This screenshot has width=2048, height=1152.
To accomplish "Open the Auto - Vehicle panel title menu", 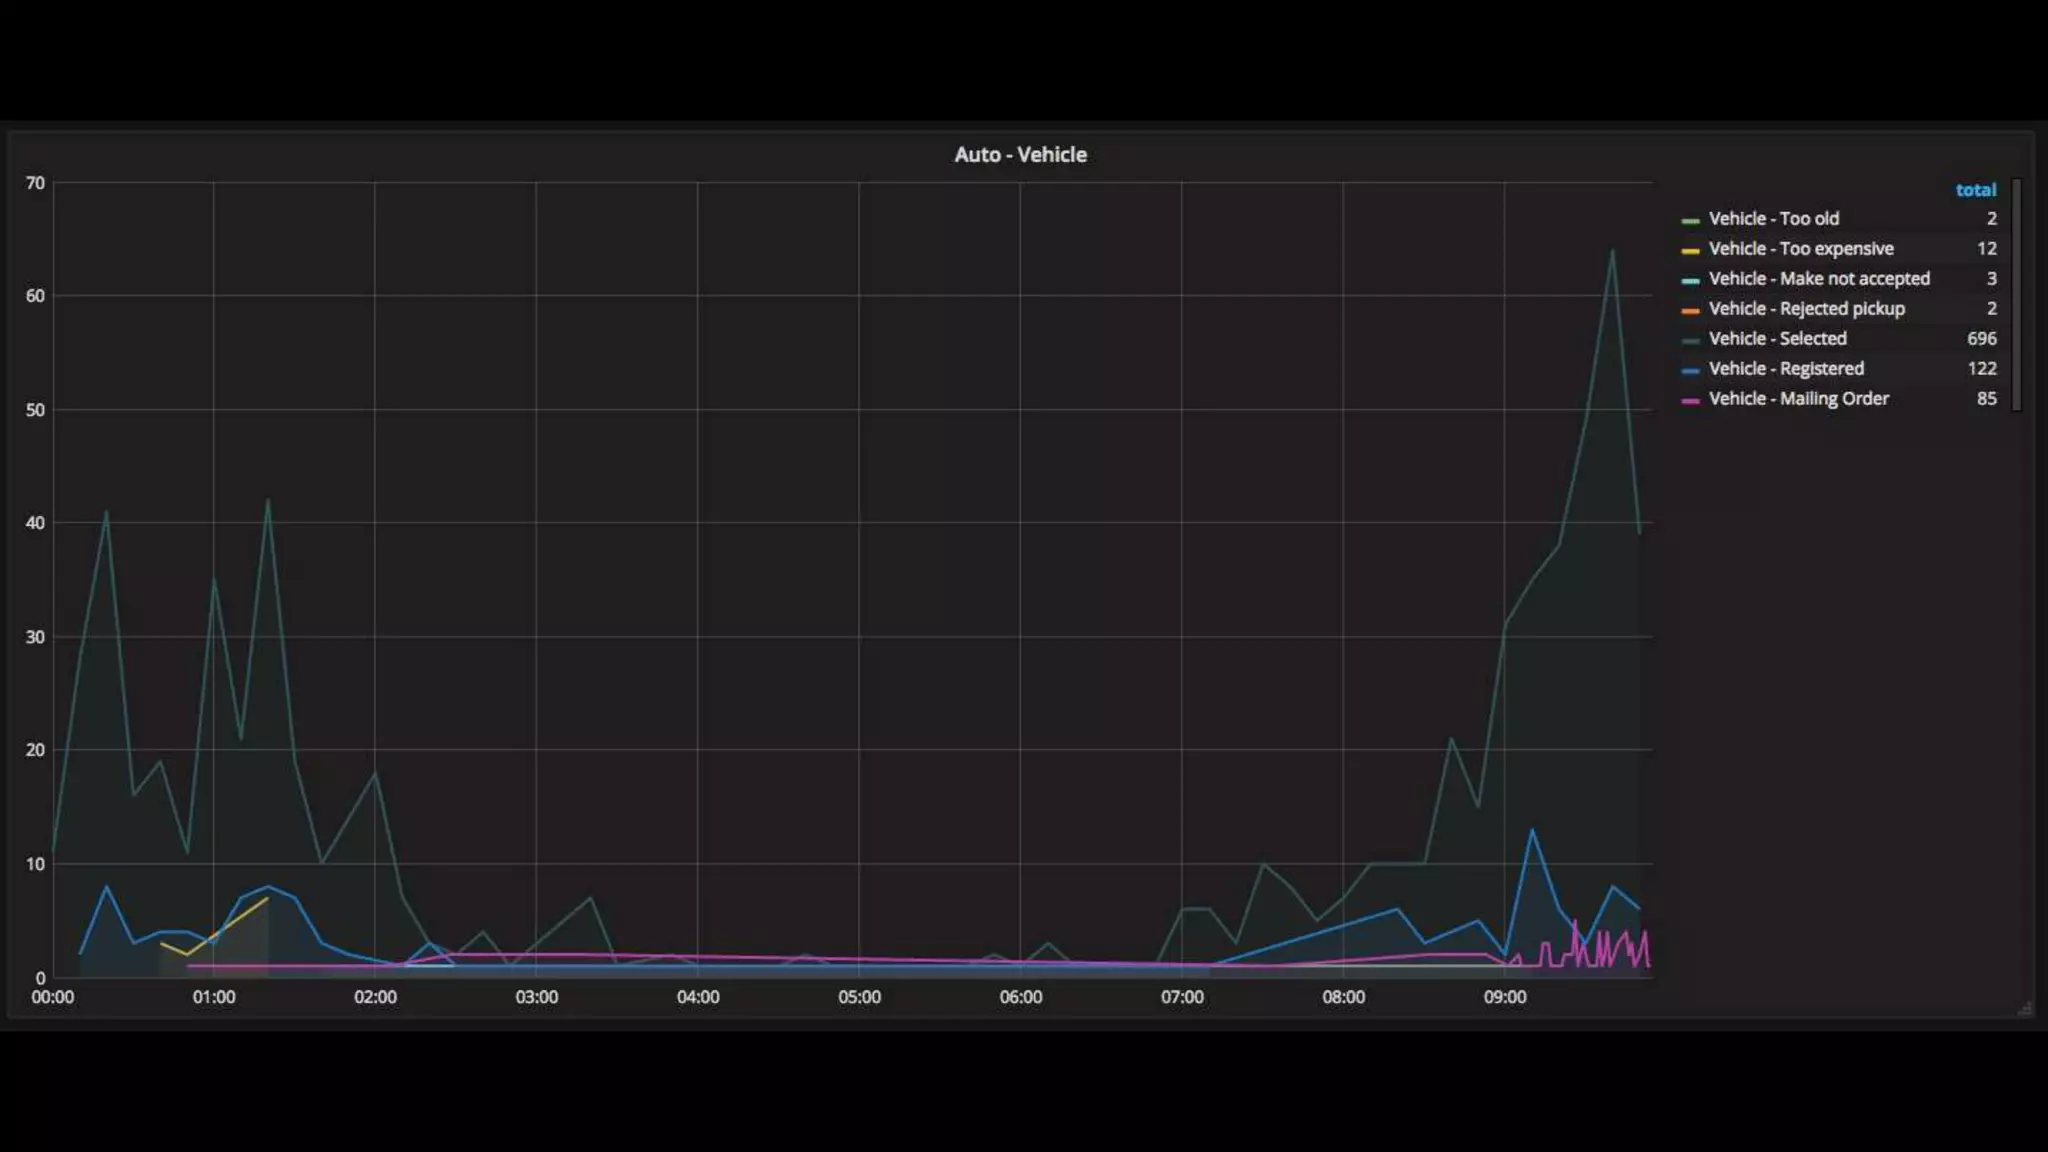I will [x=1020, y=155].
